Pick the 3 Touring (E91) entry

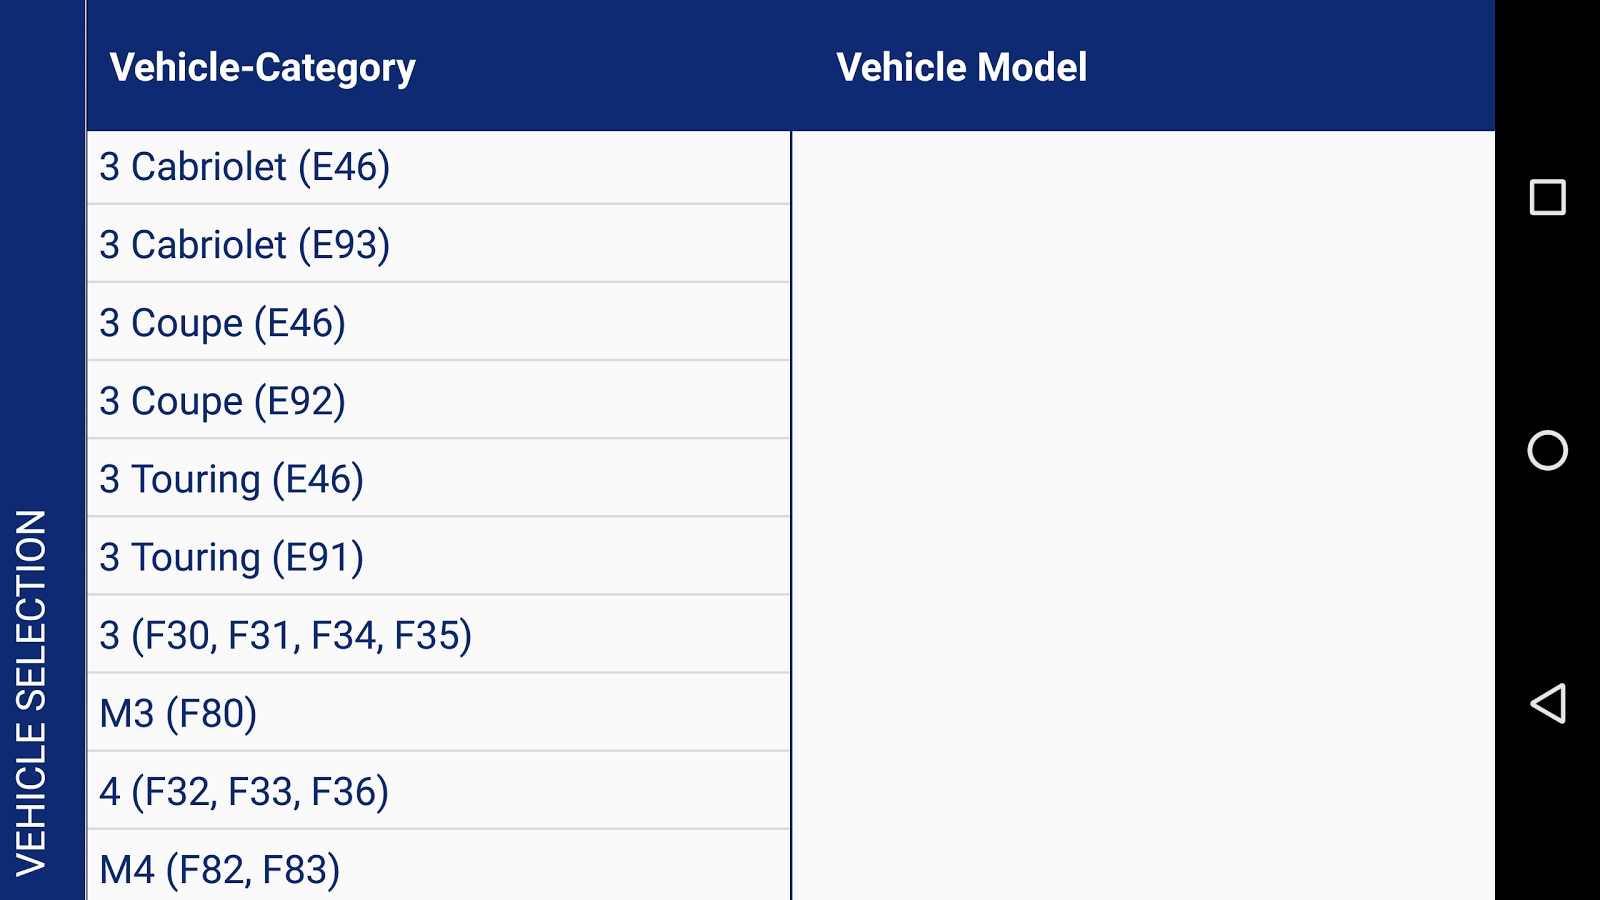point(439,556)
